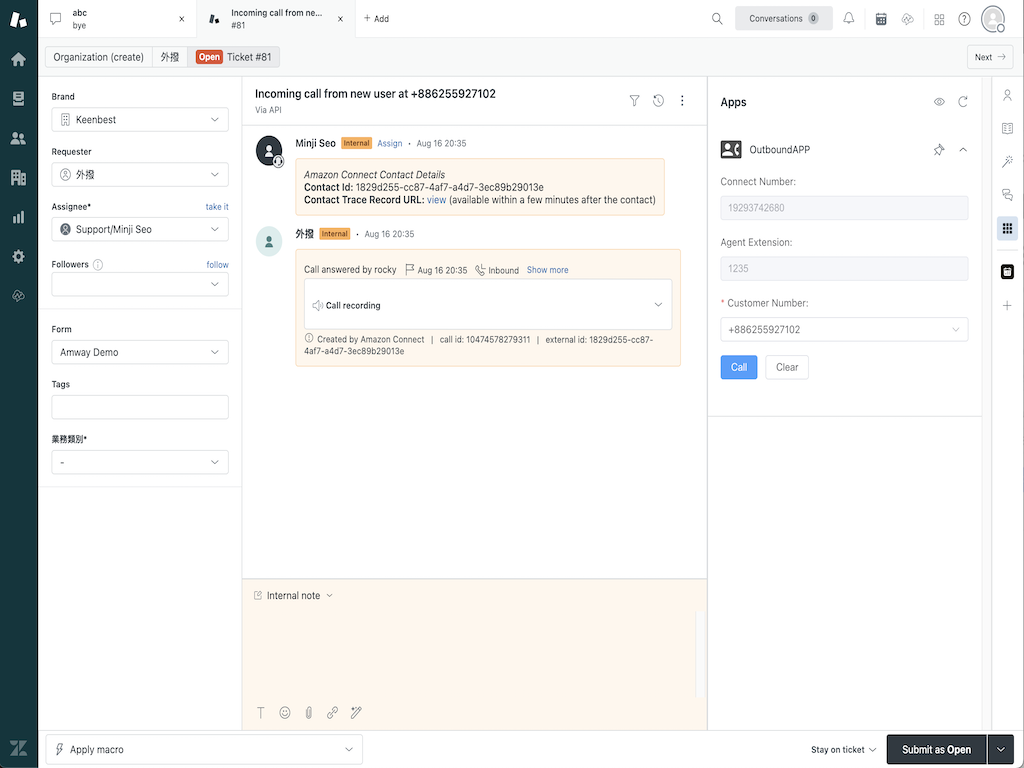This screenshot has width=1024, height=768.
Task: Expand Call recording section
Action: point(488,305)
